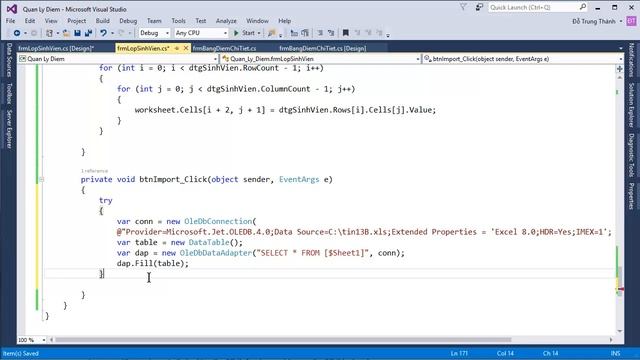Viewport: 640px width, 360px height.
Task: Open the Do Trung Thanh account dropdown
Action: pyautogui.click(x=621, y=21)
